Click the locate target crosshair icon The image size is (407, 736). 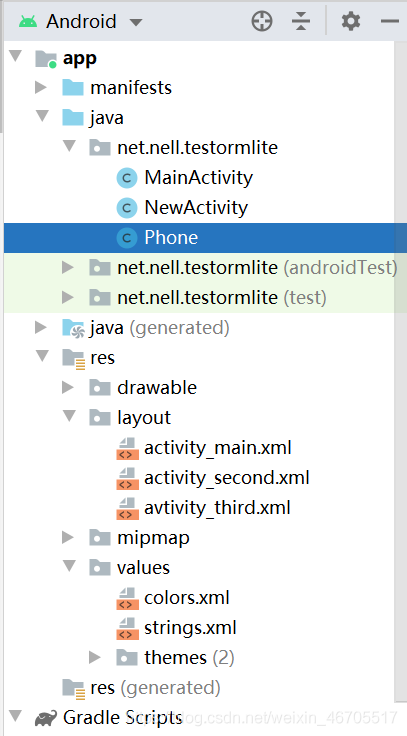coord(262,22)
